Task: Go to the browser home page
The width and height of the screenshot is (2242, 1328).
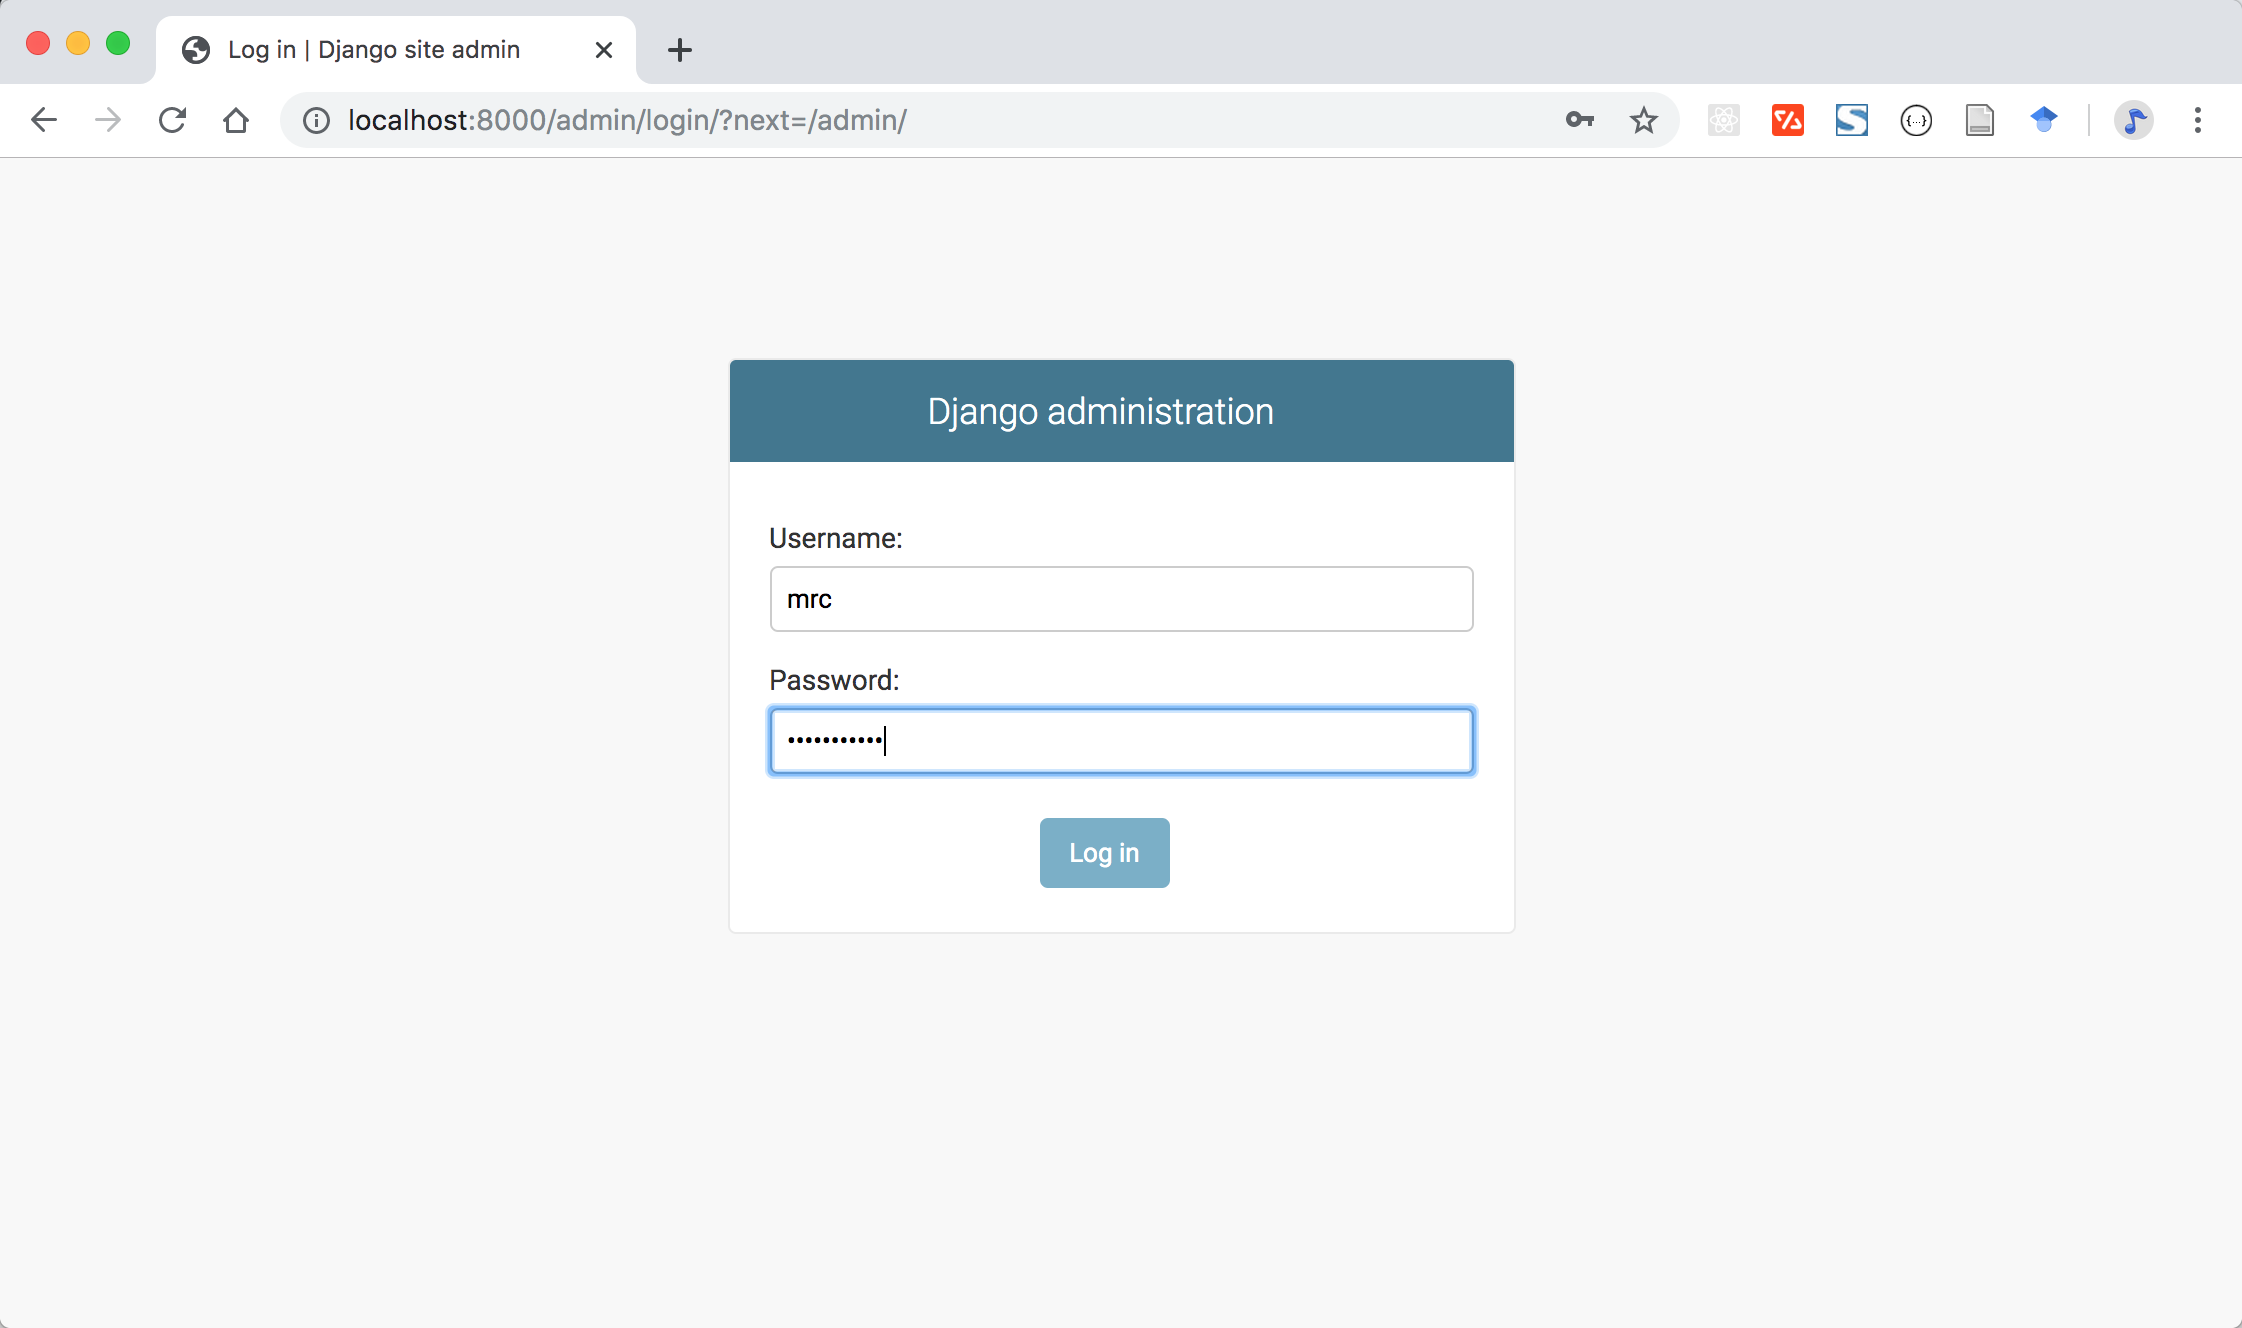Action: [x=236, y=120]
